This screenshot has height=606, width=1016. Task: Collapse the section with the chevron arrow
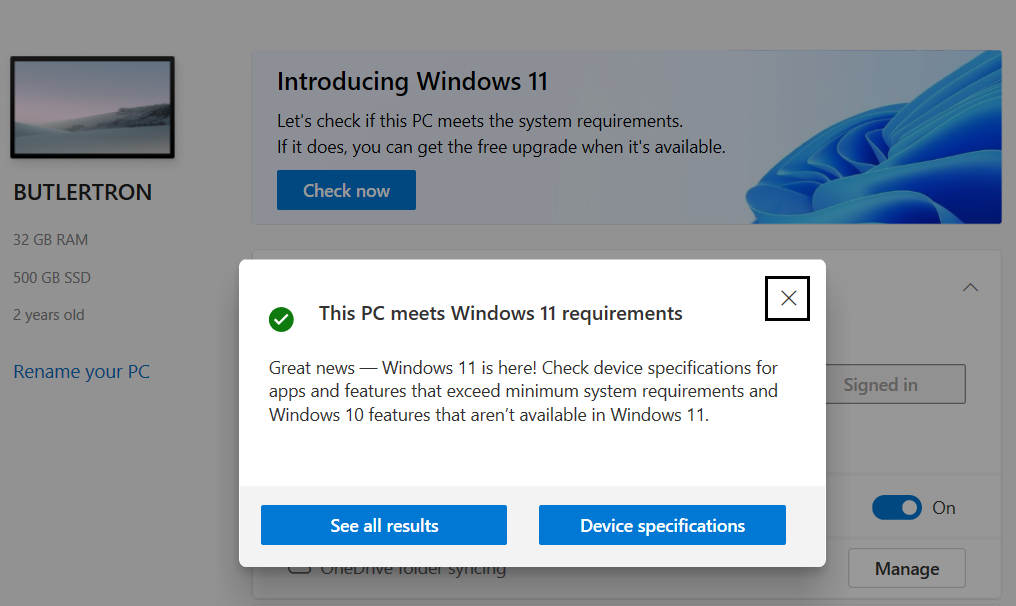(x=969, y=287)
